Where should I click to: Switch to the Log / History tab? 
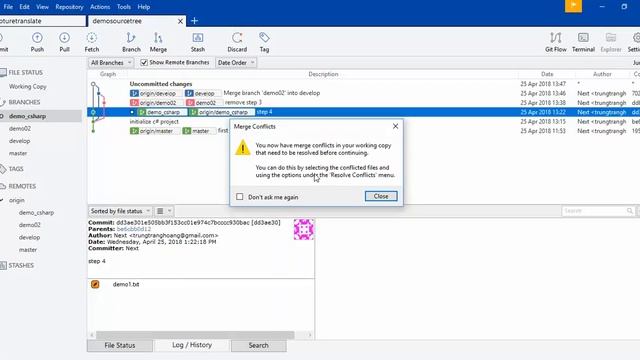coord(192,345)
